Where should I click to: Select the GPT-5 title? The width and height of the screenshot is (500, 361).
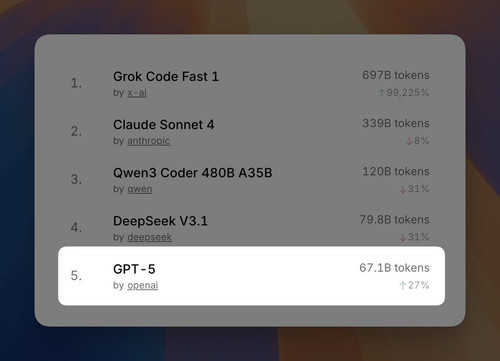(x=134, y=269)
